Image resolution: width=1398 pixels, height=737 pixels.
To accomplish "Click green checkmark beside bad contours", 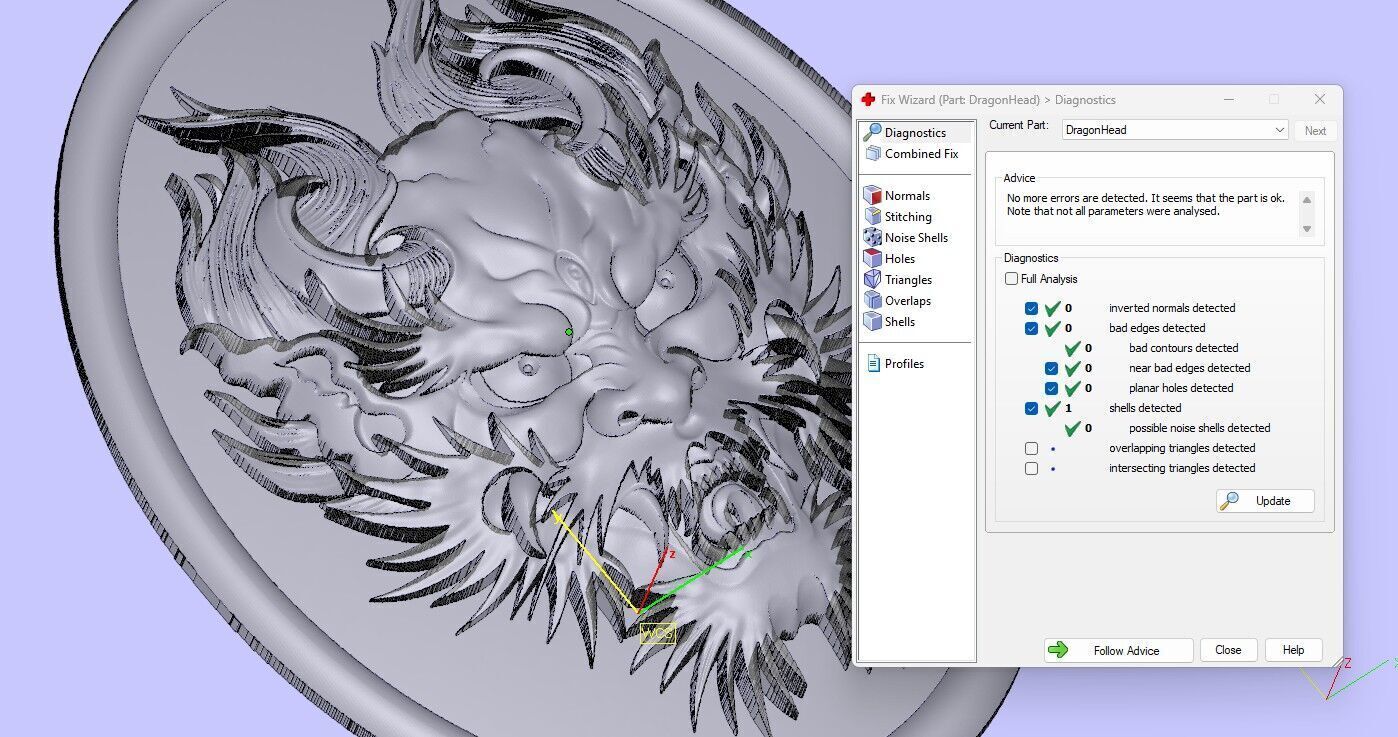I will click(1072, 348).
